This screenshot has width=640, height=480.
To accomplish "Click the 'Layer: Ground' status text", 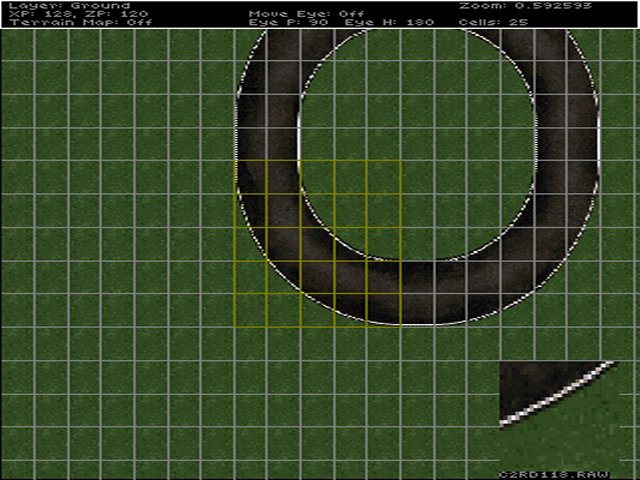I will 68,5.
